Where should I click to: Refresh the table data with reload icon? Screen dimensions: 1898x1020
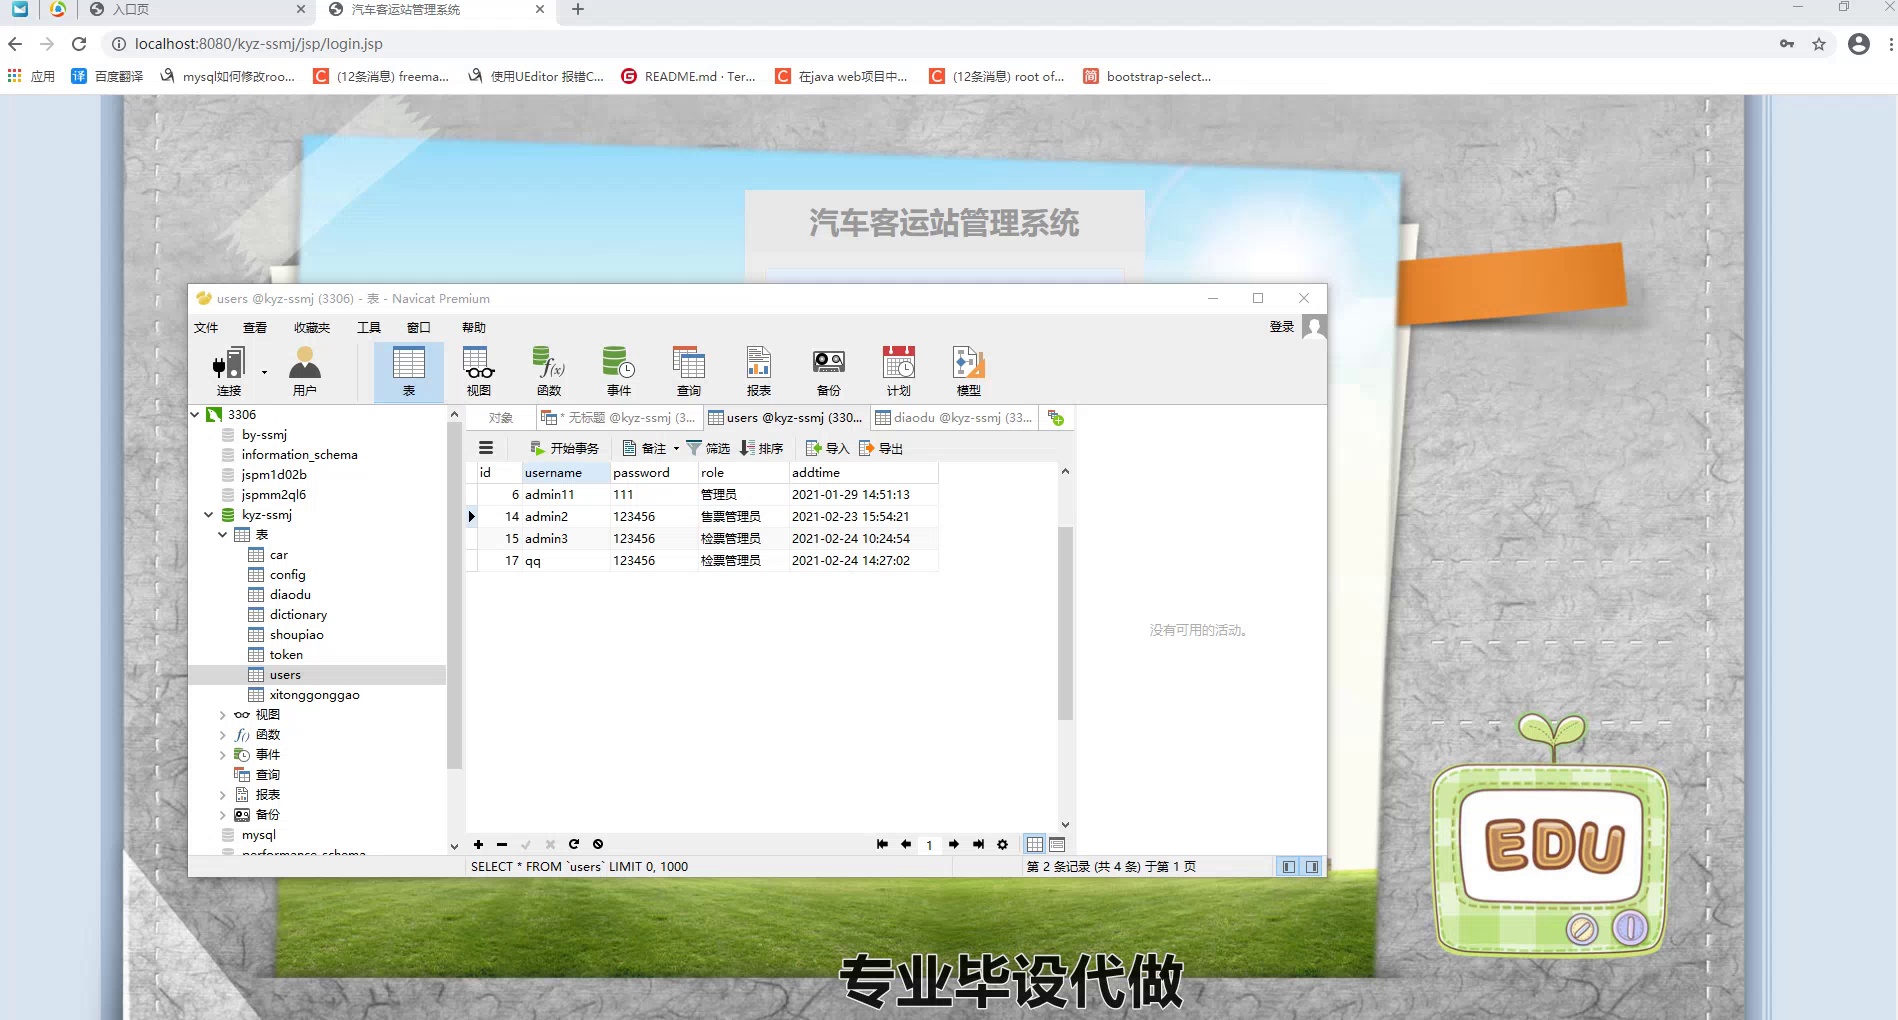coord(574,844)
